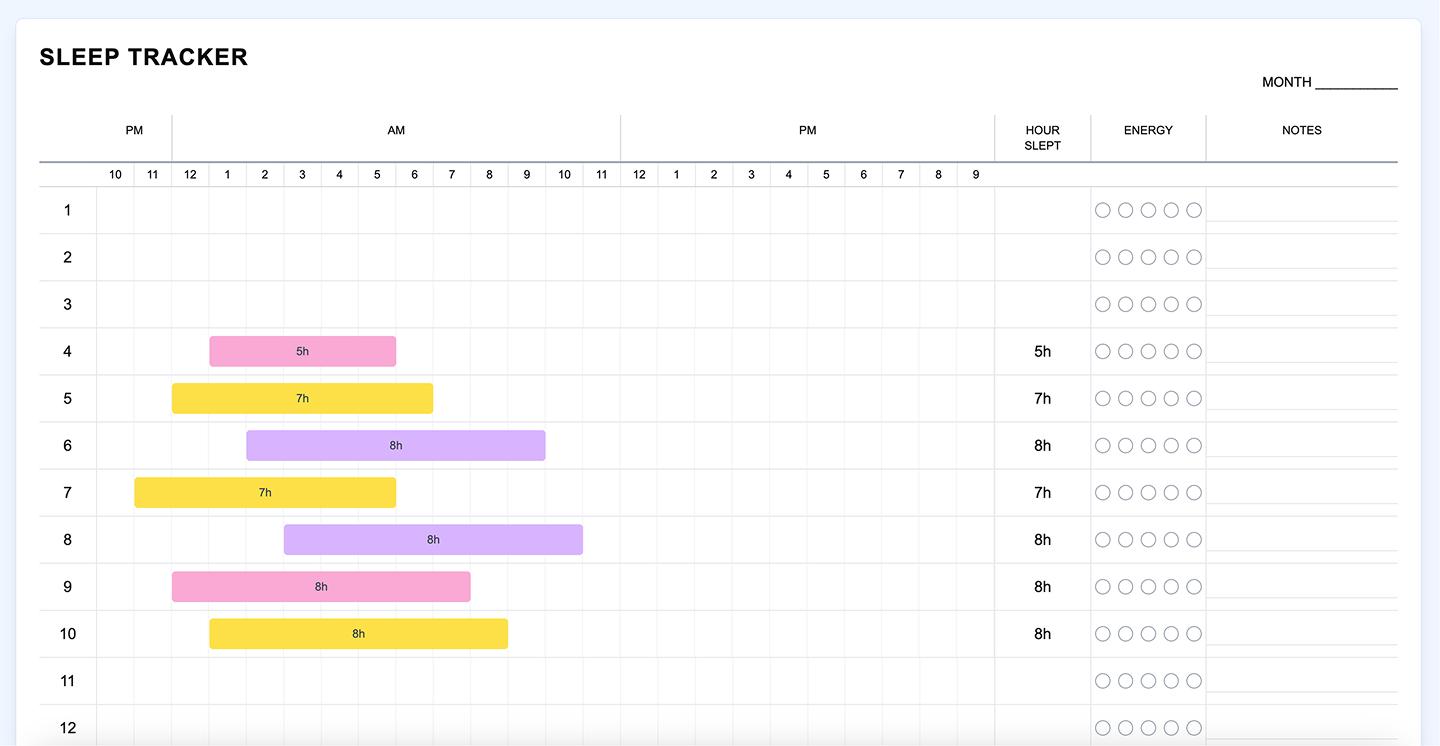Screen dimensions: 1440x746
Task: Select the fifth energy circle for day 11
Action: coord(1194,680)
